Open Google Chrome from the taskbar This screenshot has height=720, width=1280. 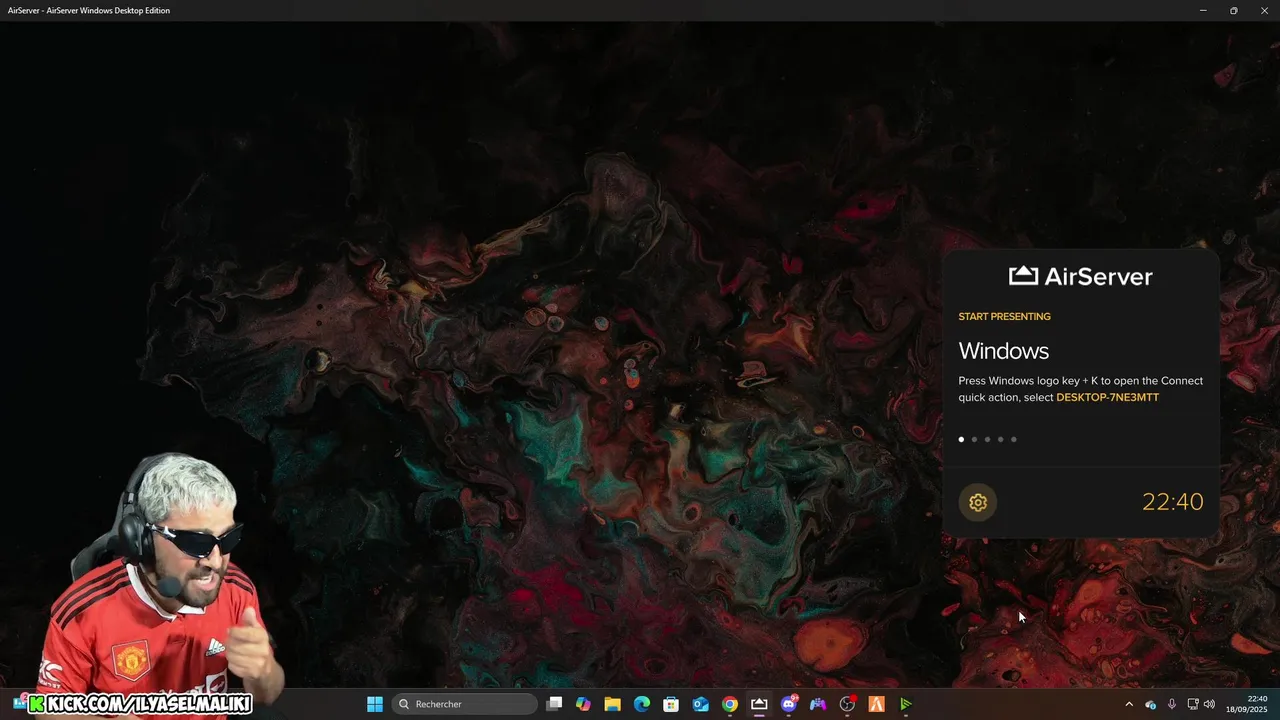click(730, 704)
